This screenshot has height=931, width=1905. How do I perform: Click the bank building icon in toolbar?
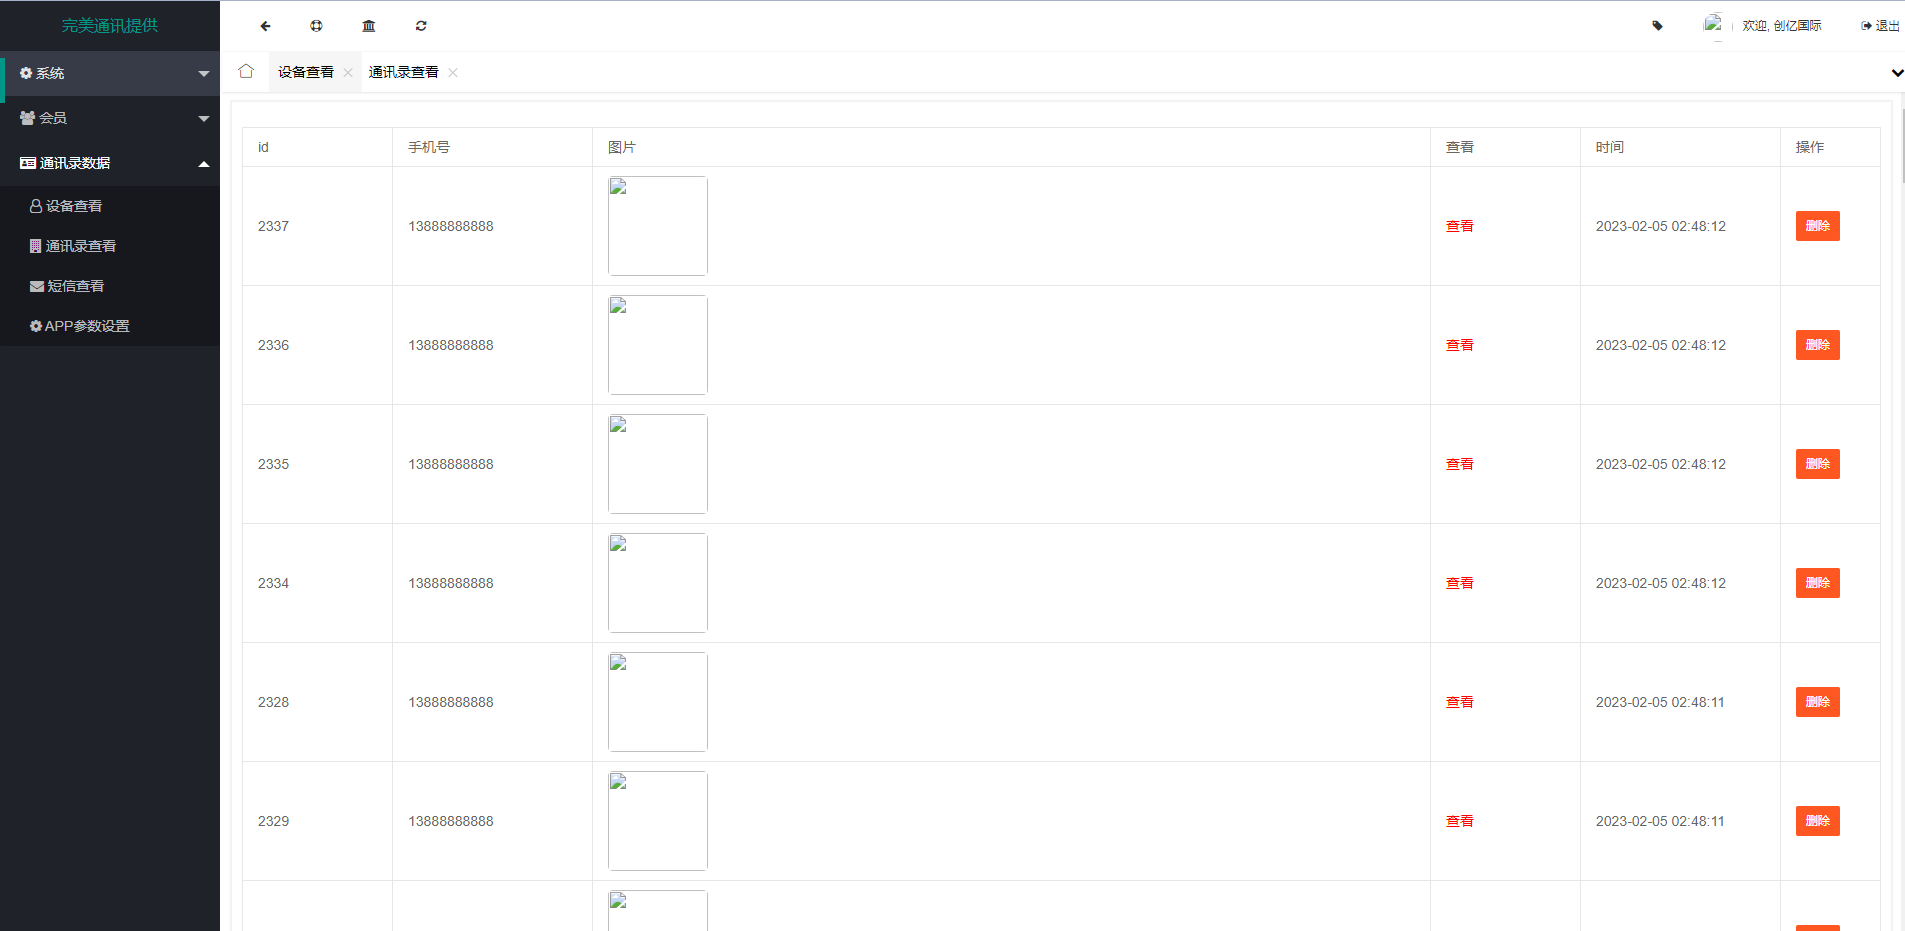click(x=369, y=26)
